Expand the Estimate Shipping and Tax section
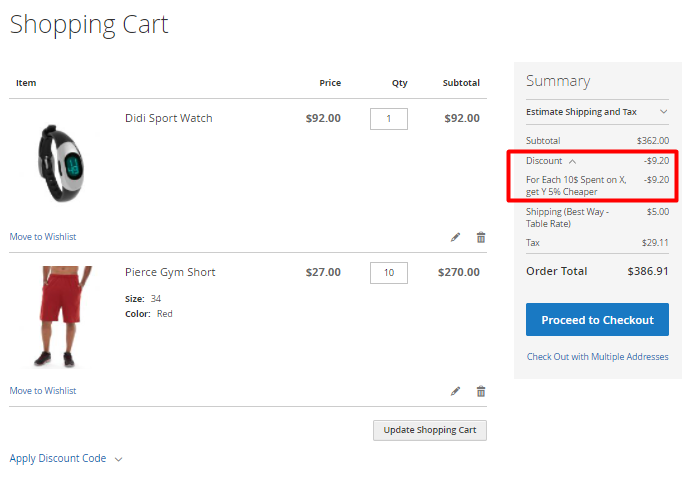The height and width of the screenshot is (495, 685). point(597,112)
